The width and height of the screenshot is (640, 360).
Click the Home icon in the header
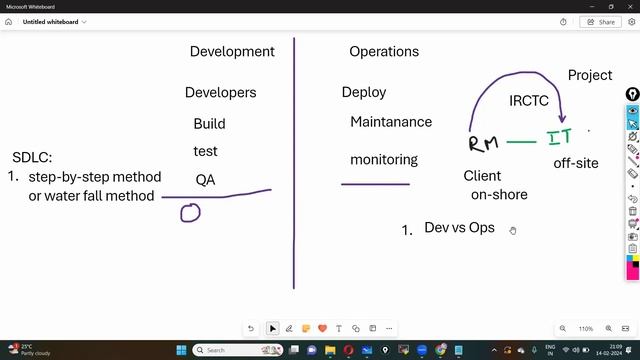click(x=9, y=22)
